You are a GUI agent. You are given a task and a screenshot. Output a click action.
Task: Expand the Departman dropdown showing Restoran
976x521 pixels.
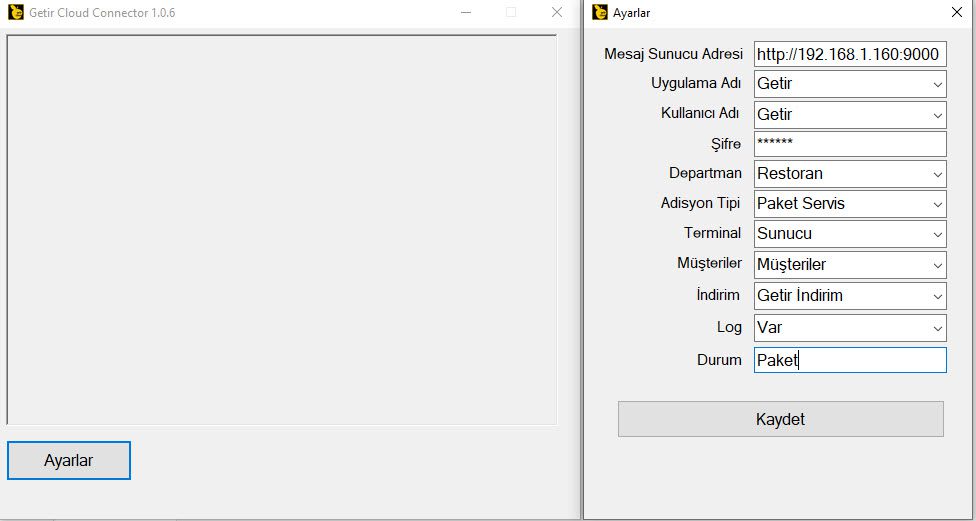click(937, 174)
